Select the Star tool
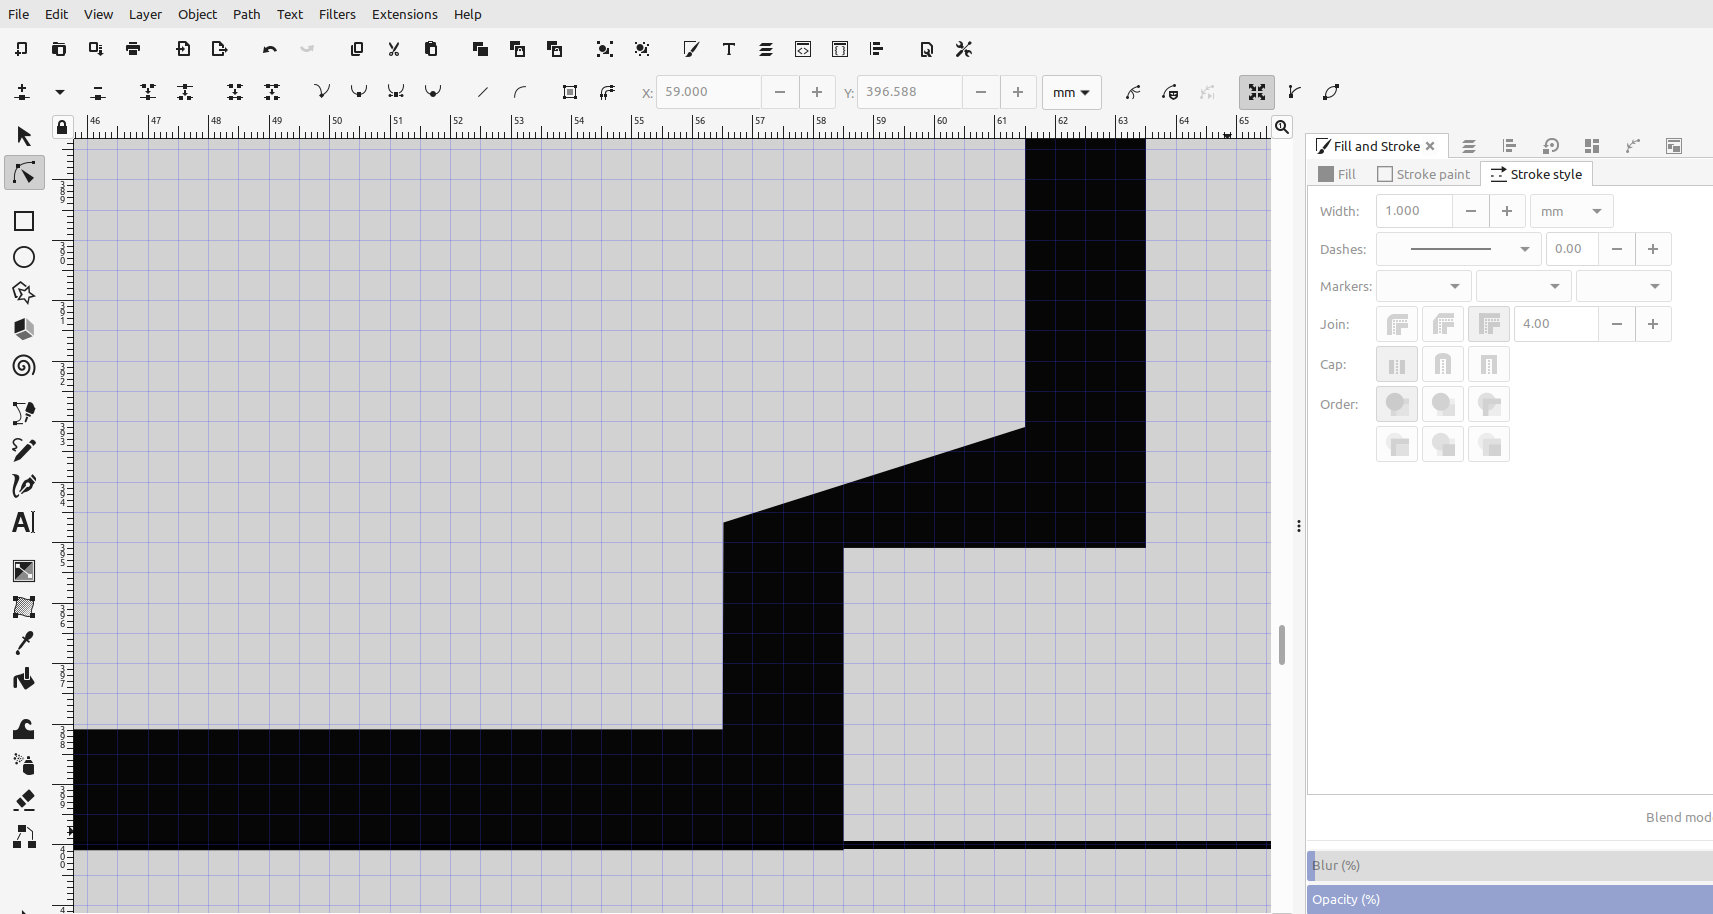The image size is (1713, 914). [23, 293]
